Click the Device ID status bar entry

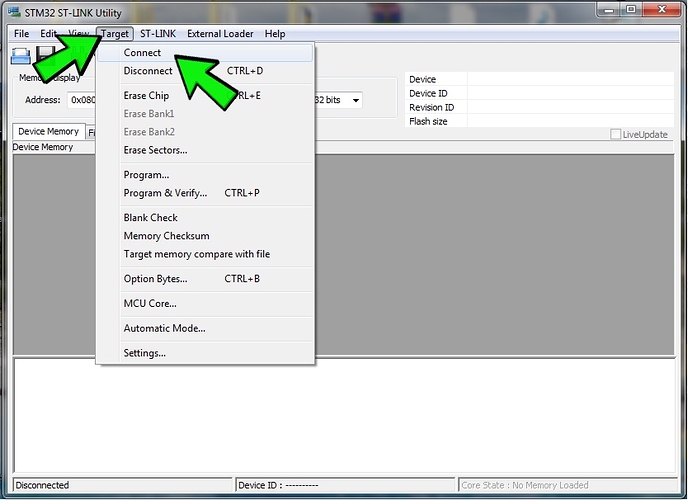[345, 485]
